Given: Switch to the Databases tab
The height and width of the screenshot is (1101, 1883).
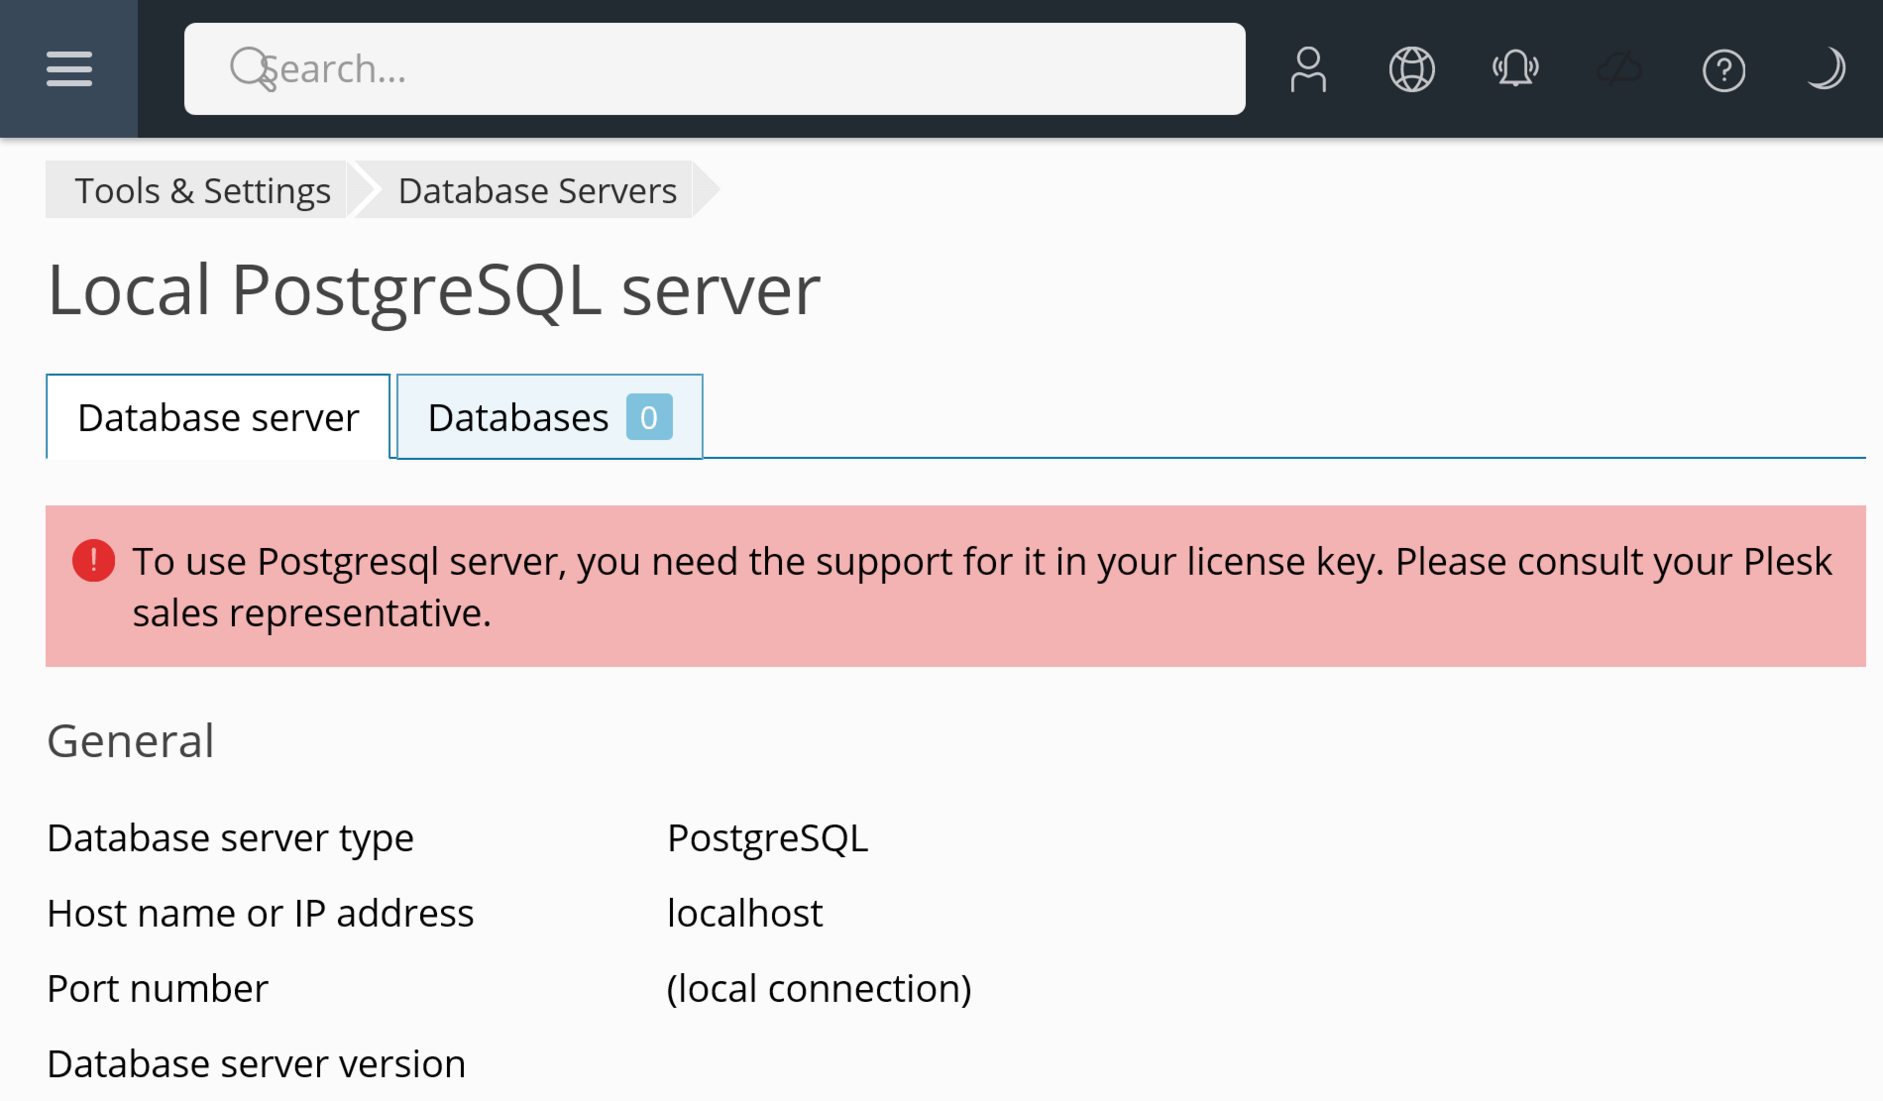Looking at the screenshot, I should click(x=518, y=418).
